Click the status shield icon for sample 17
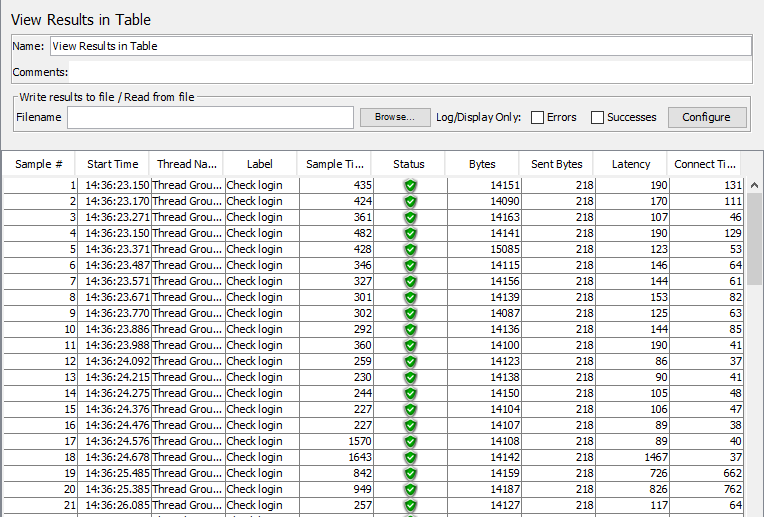Image resolution: width=764 pixels, height=517 pixels. 410,441
